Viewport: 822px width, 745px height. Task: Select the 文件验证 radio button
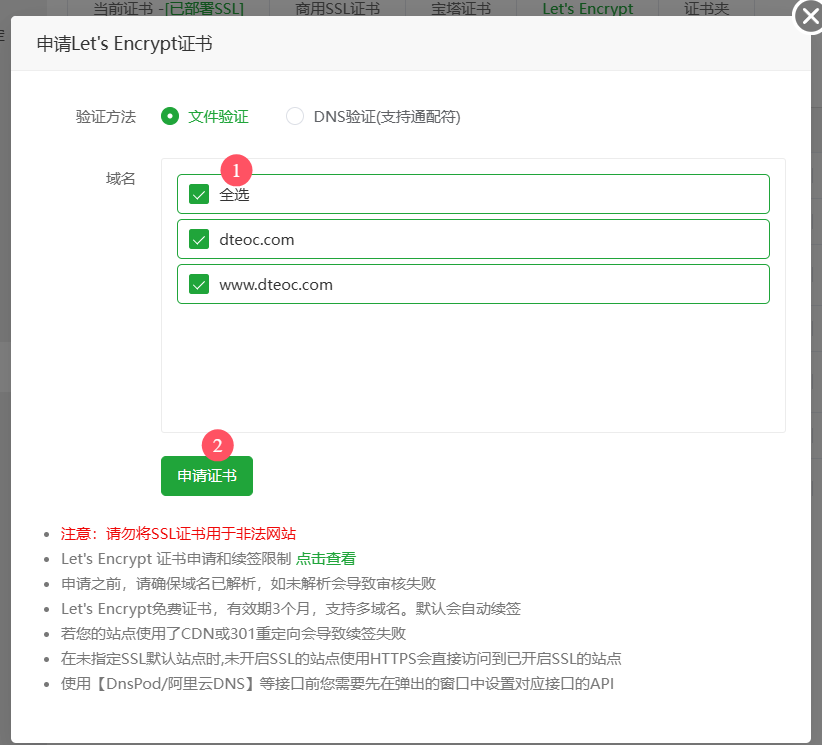(170, 116)
